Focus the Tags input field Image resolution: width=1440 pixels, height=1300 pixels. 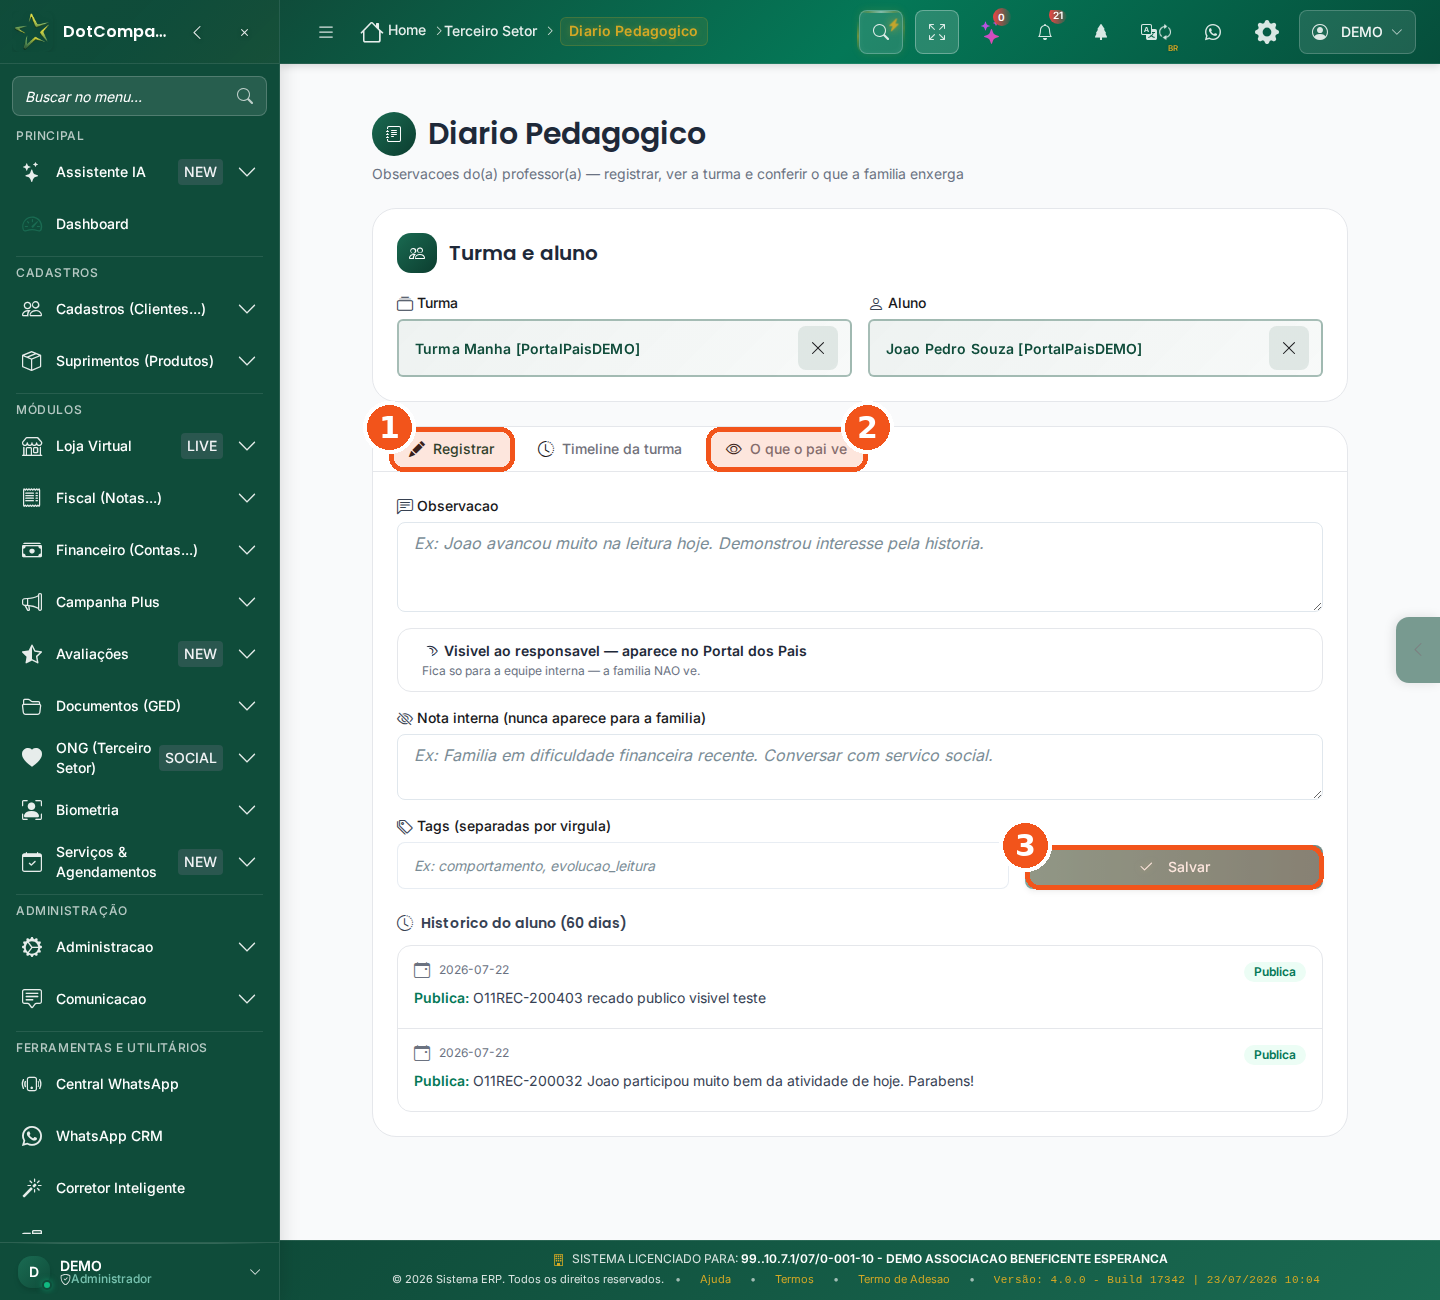point(703,866)
